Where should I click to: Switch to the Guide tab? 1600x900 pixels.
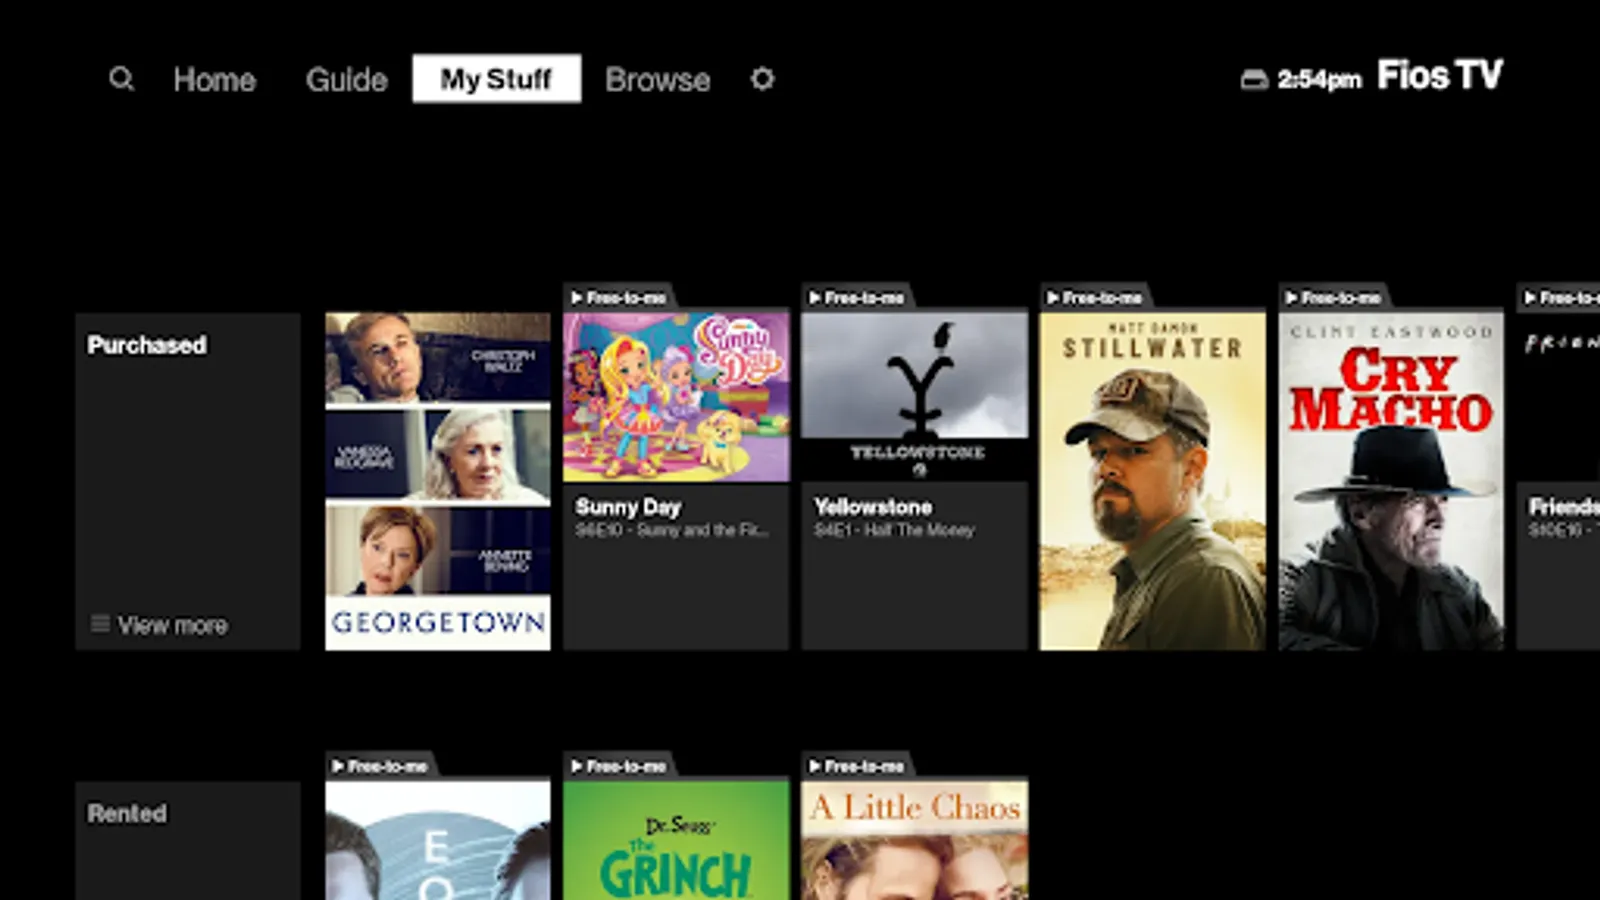pos(346,79)
